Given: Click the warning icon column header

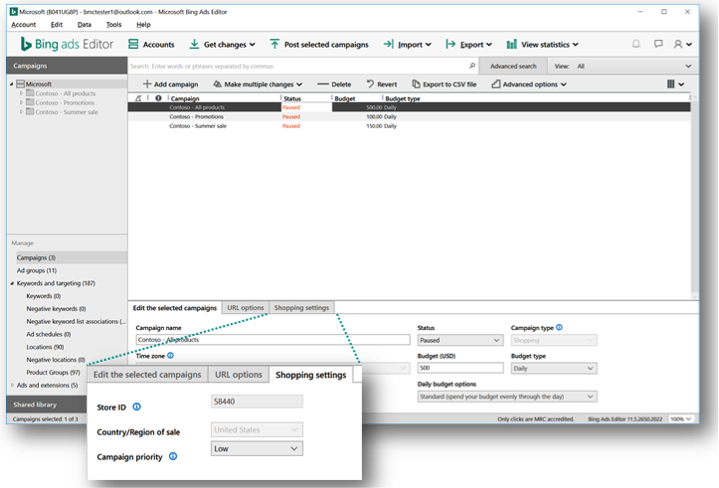Looking at the screenshot, I should [x=138, y=98].
